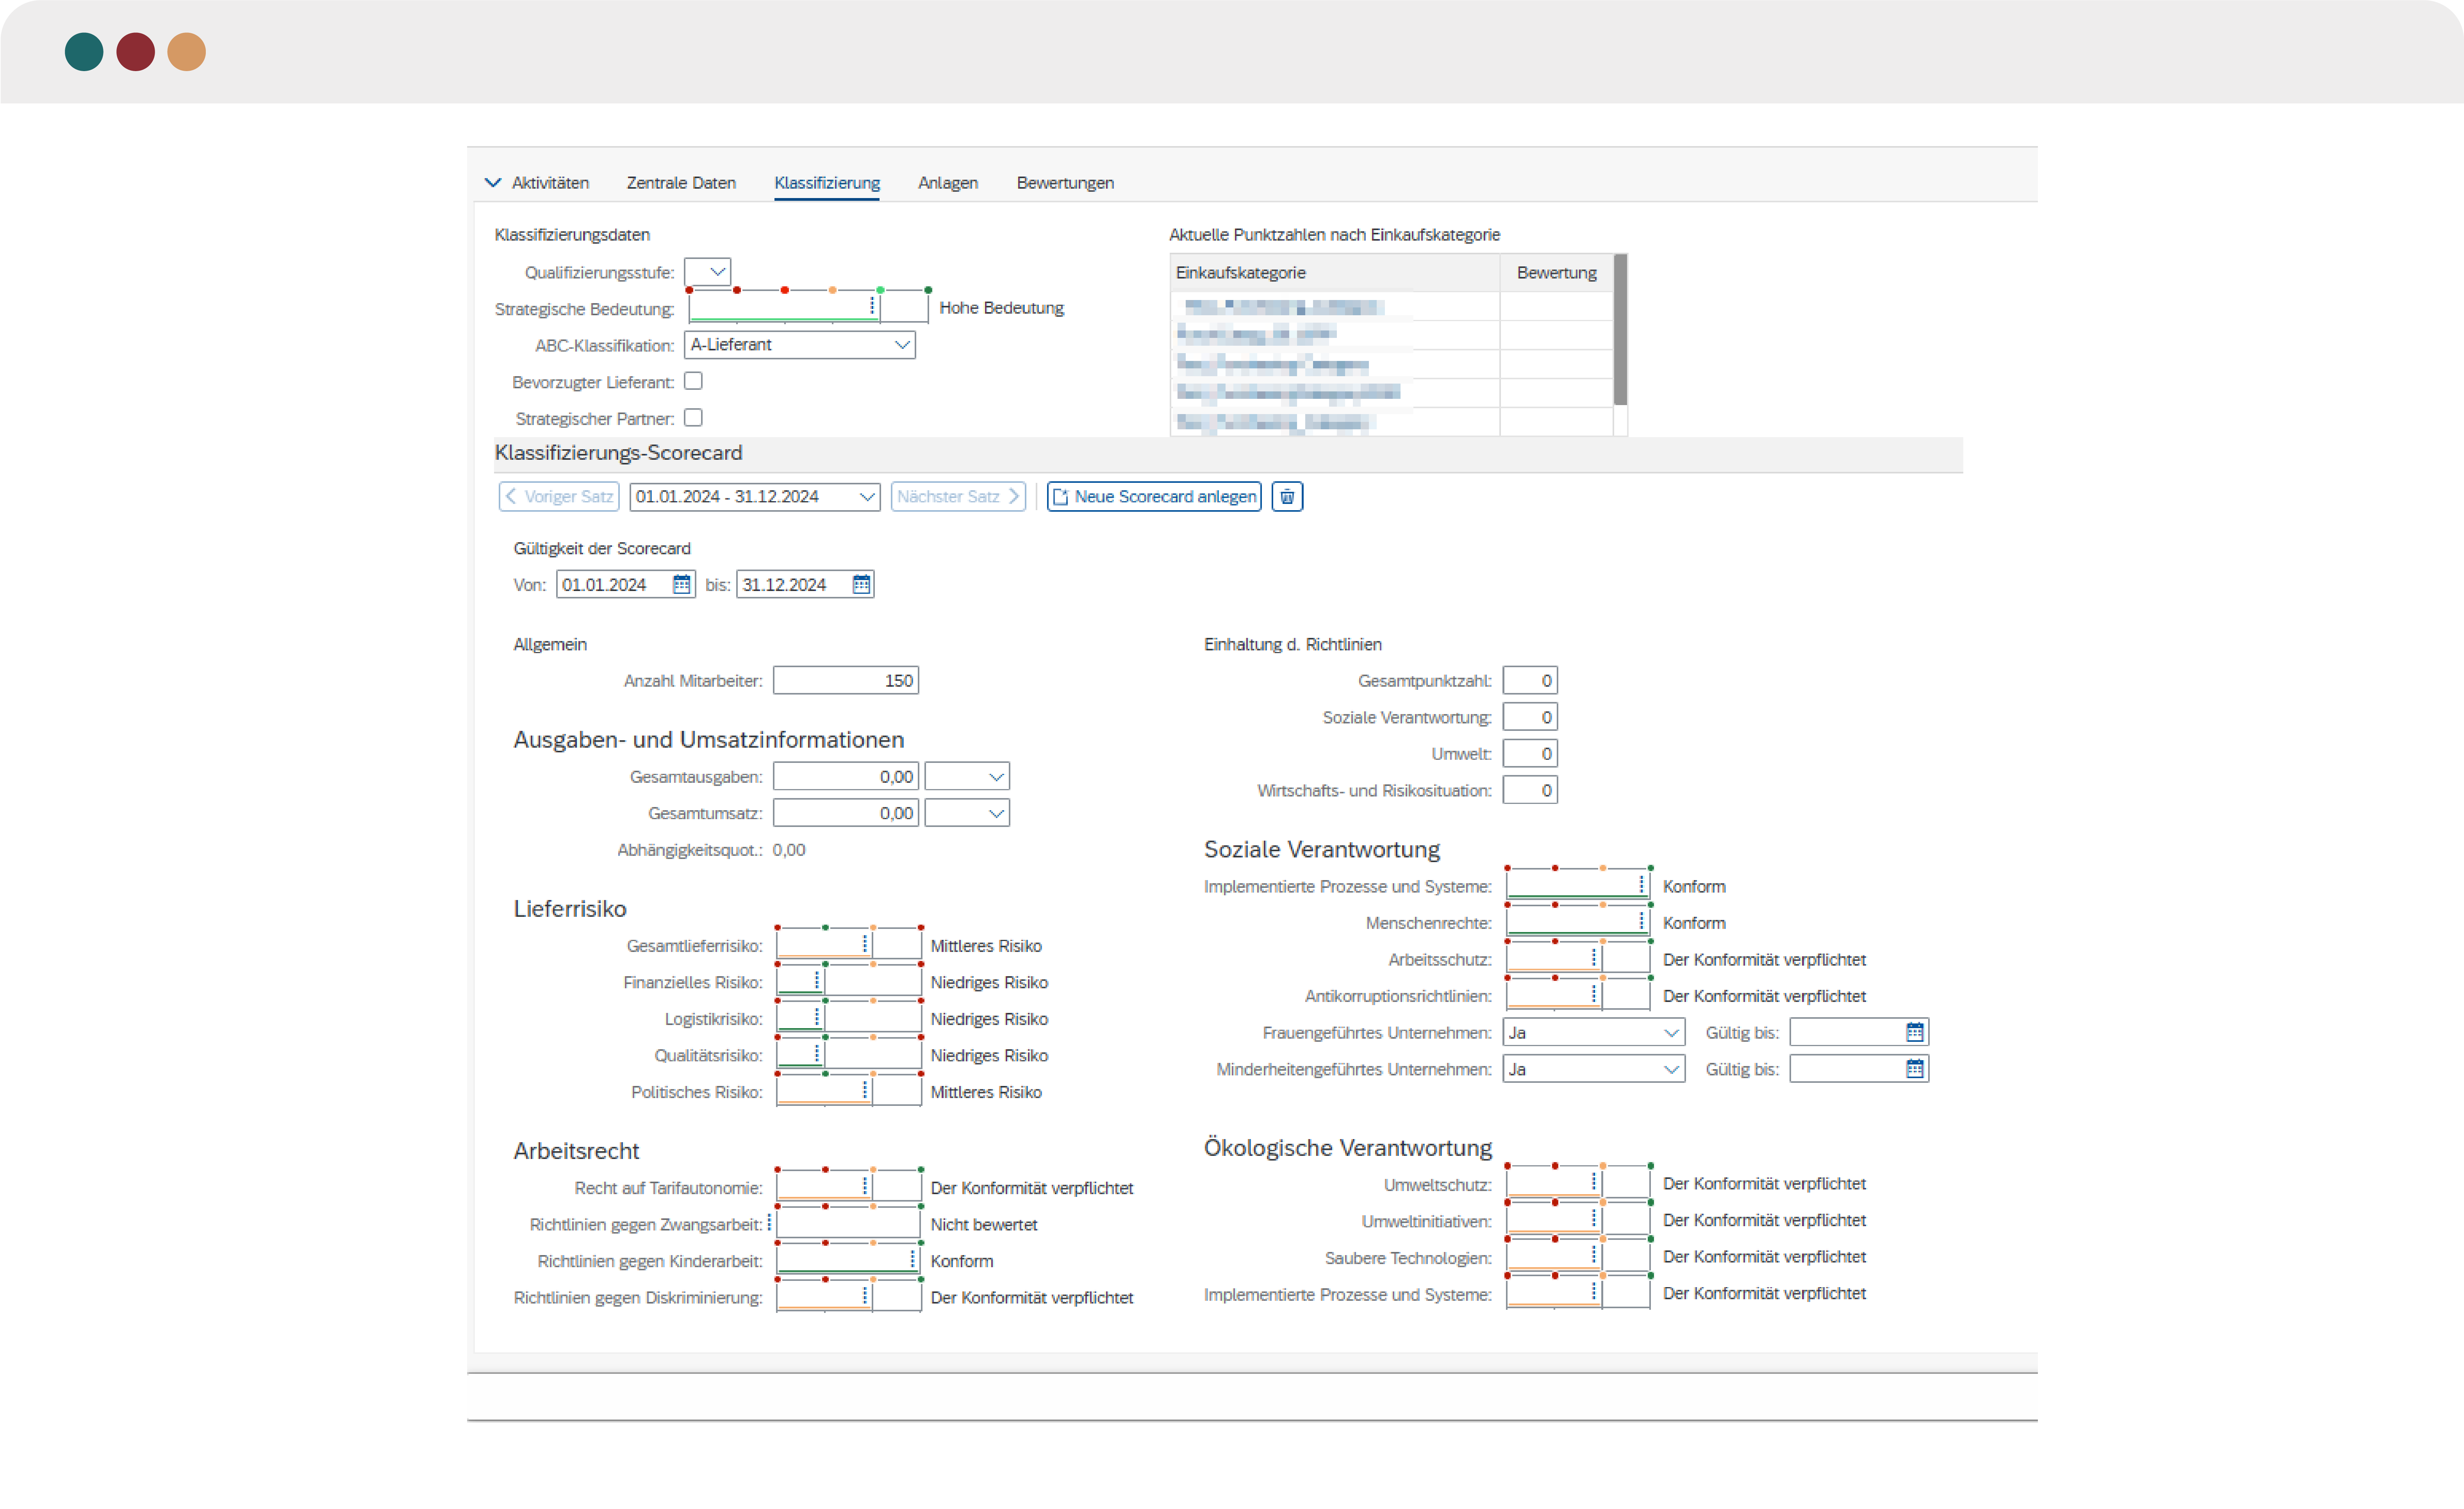Open the scorecard period dropdown 01.01.2024 - 31.12.2024
2464x1509 pixels.
tap(755, 496)
